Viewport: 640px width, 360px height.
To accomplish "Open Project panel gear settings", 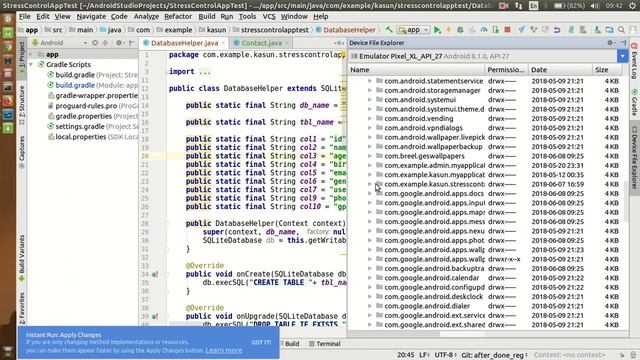I will coord(119,43).
